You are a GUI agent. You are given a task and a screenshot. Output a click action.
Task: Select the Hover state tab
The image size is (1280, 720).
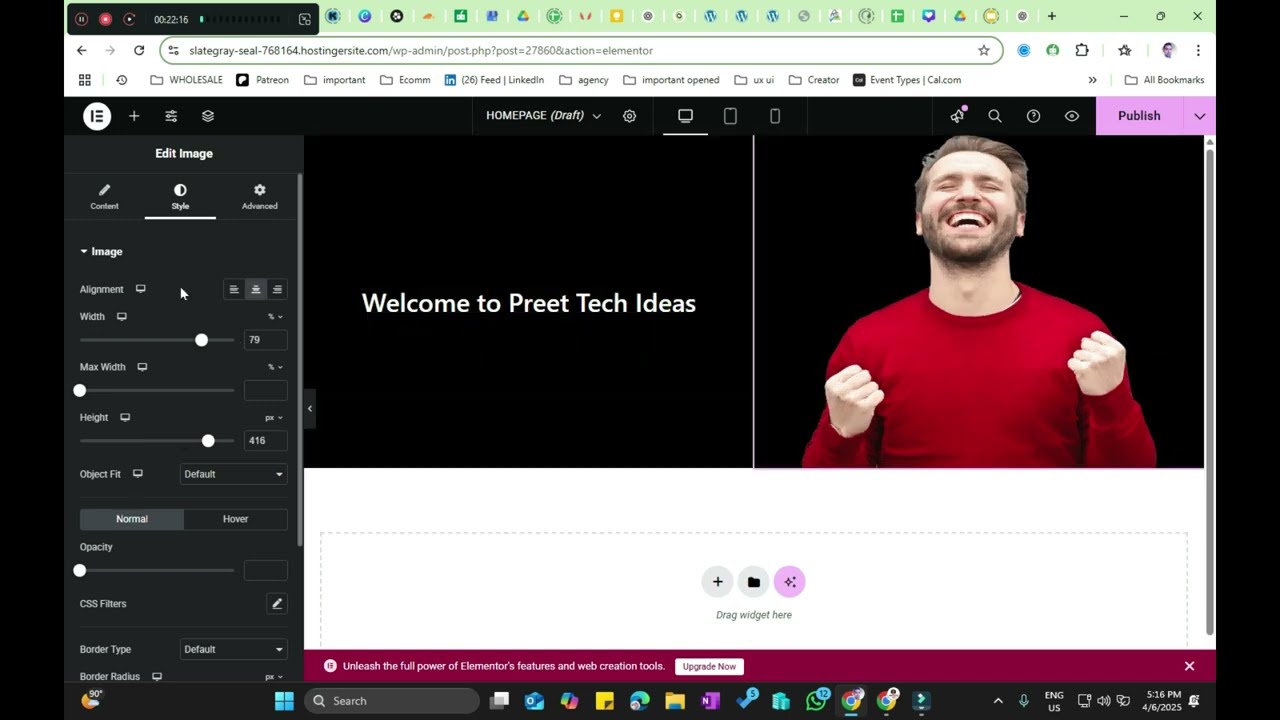click(x=236, y=519)
